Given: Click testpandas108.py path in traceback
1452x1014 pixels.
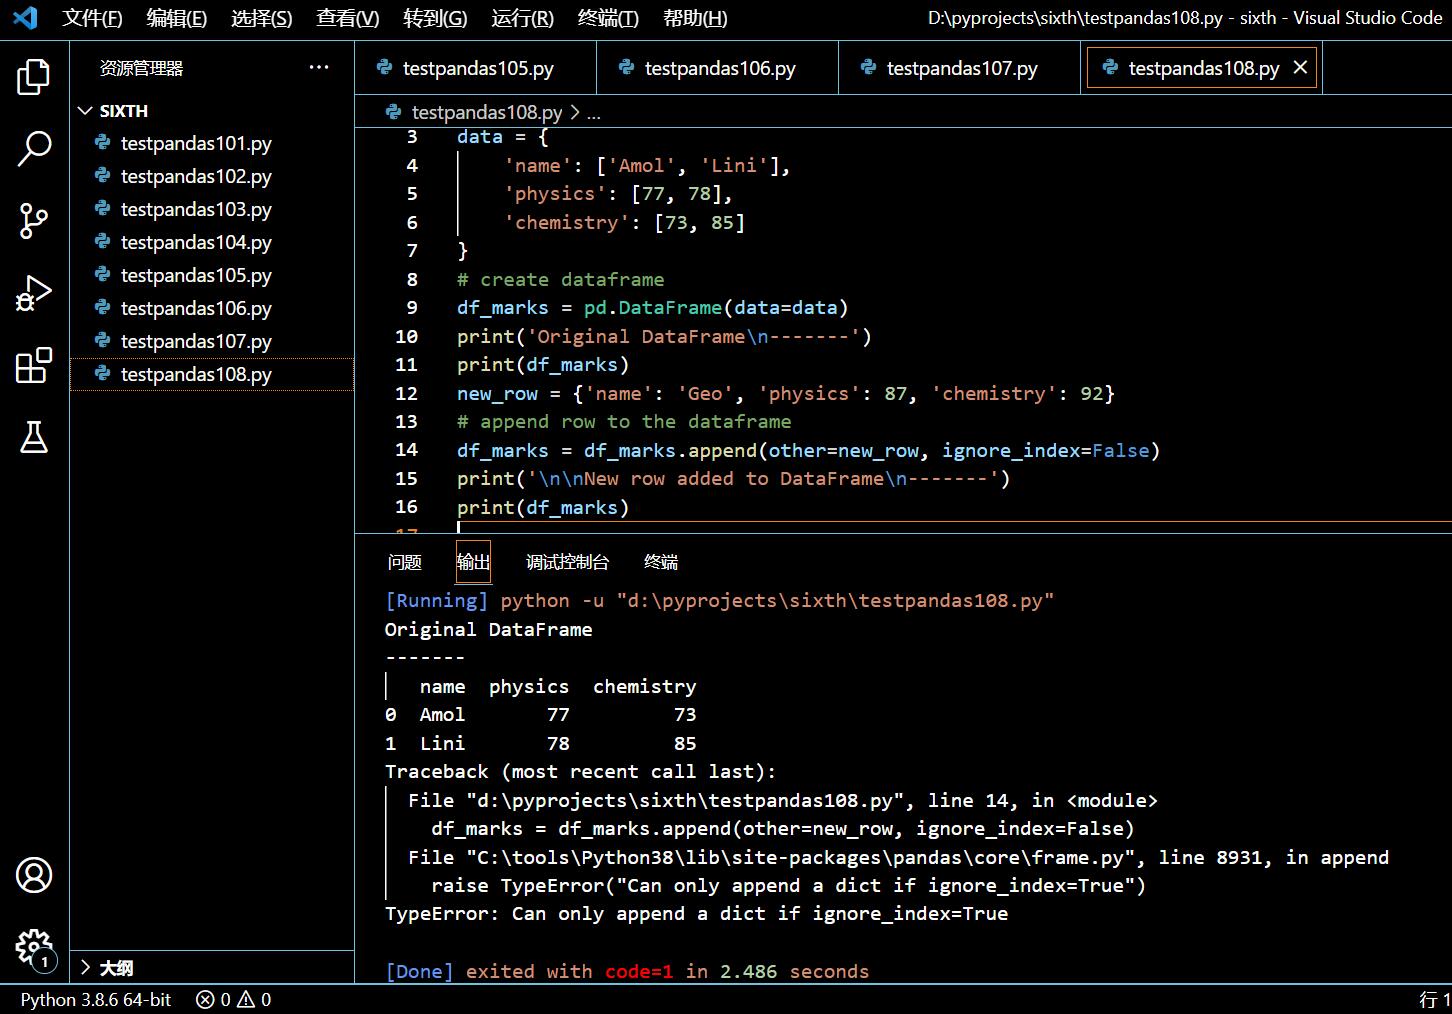Looking at the screenshot, I should [685, 800].
